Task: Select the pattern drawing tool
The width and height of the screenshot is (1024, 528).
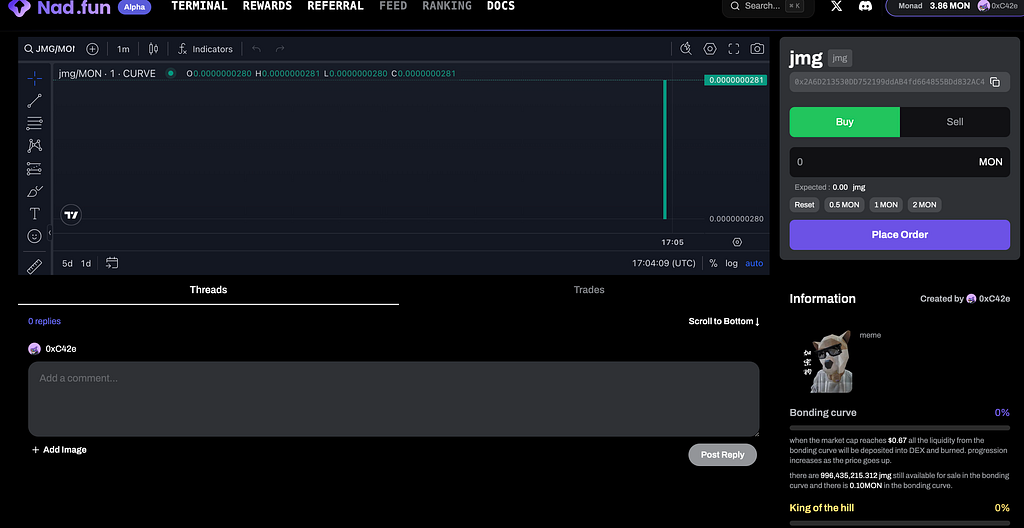Action: [x=35, y=146]
